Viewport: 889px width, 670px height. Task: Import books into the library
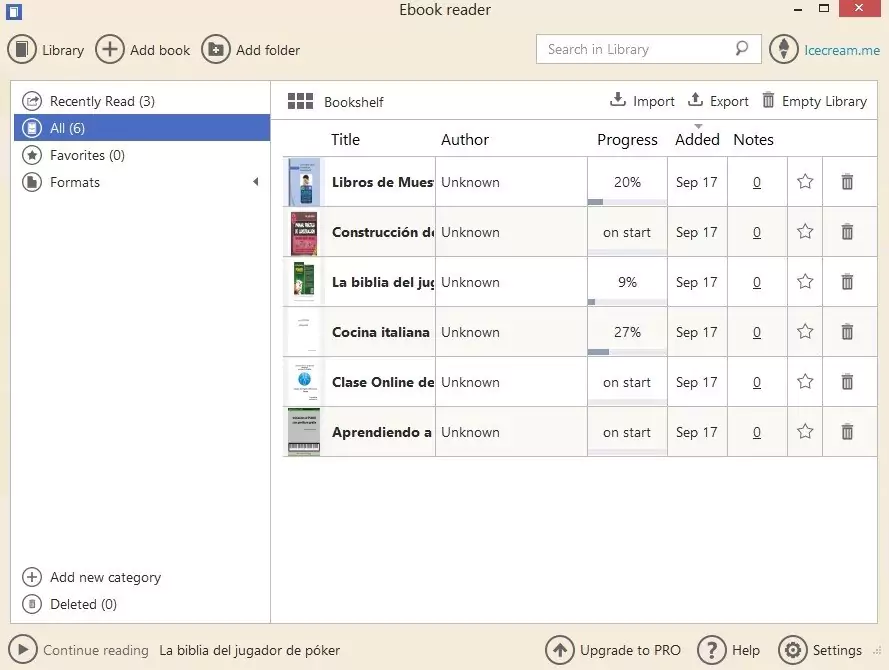[x=641, y=100]
